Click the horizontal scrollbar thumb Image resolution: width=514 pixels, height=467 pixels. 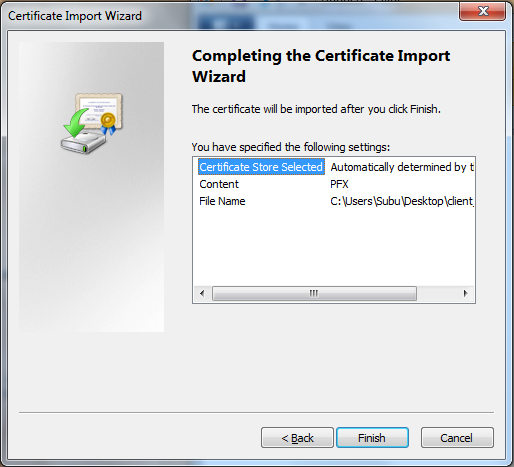(314, 293)
